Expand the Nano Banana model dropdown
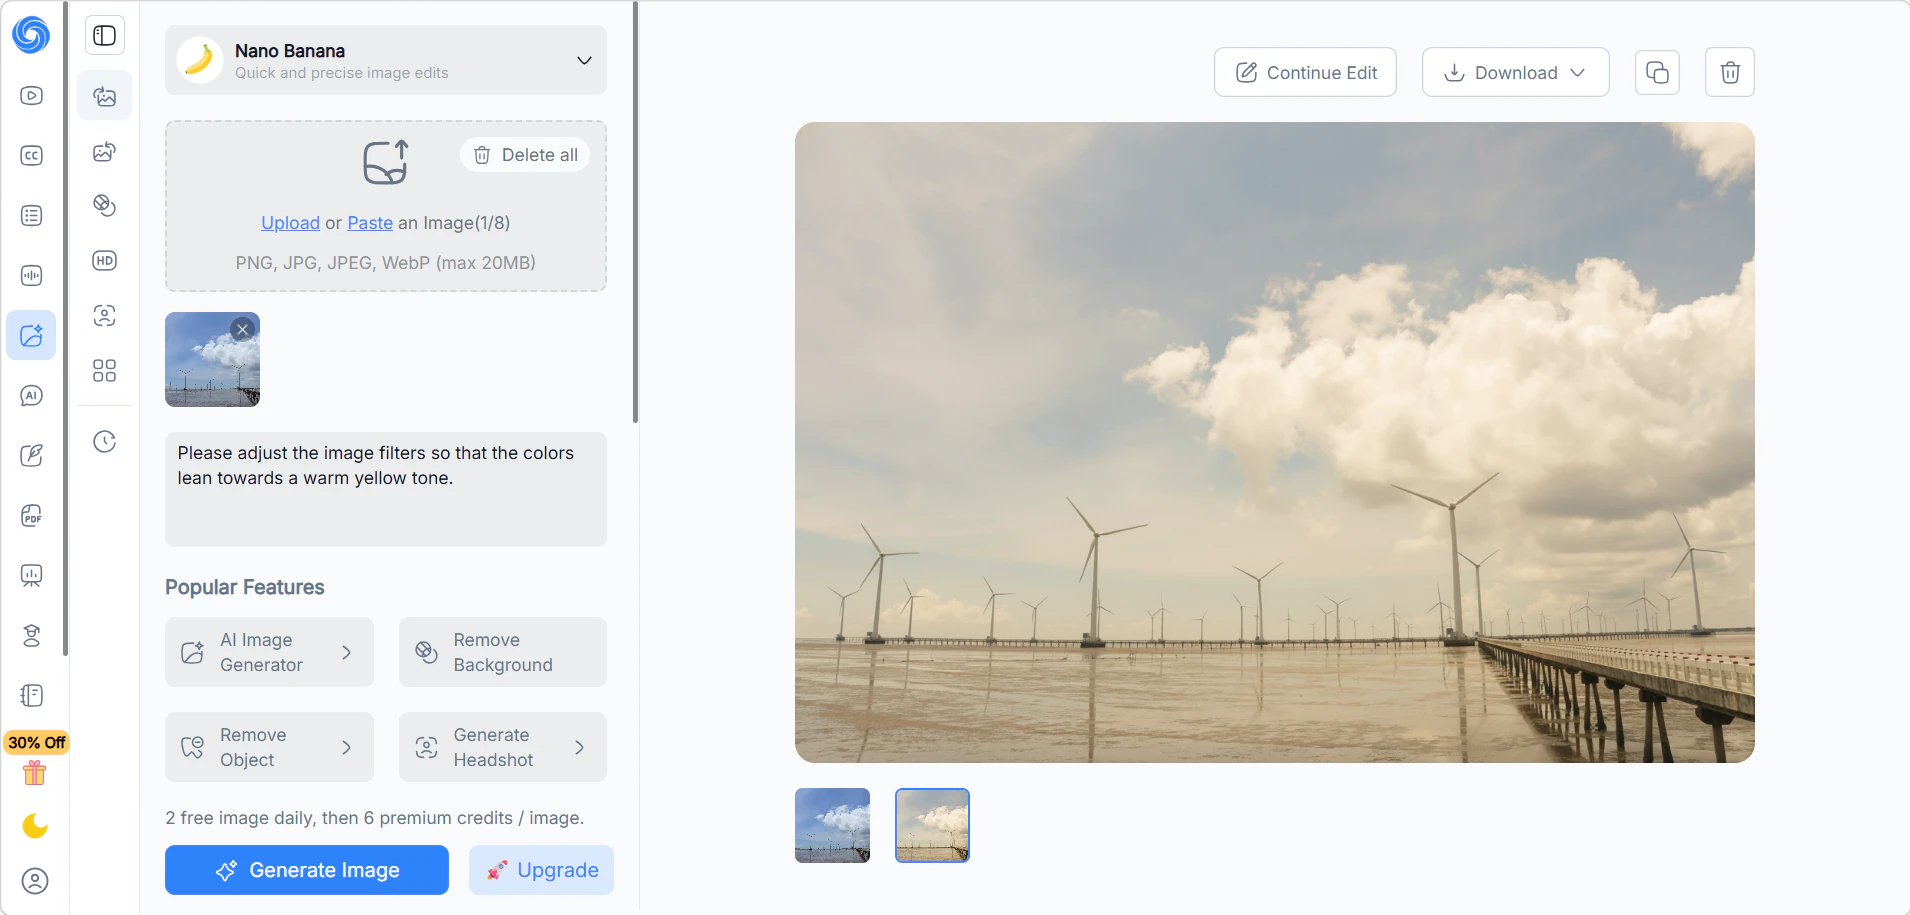Image resolution: width=1910 pixels, height=915 pixels. (x=584, y=61)
